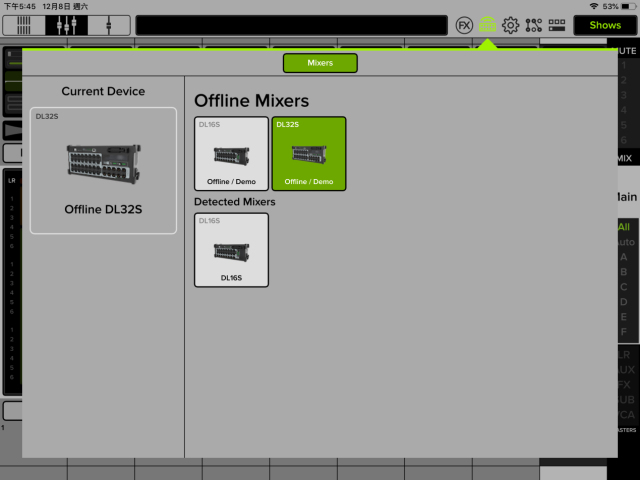Select view group A
The height and width of the screenshot is (480, 640).
click(x=624, y=257)
